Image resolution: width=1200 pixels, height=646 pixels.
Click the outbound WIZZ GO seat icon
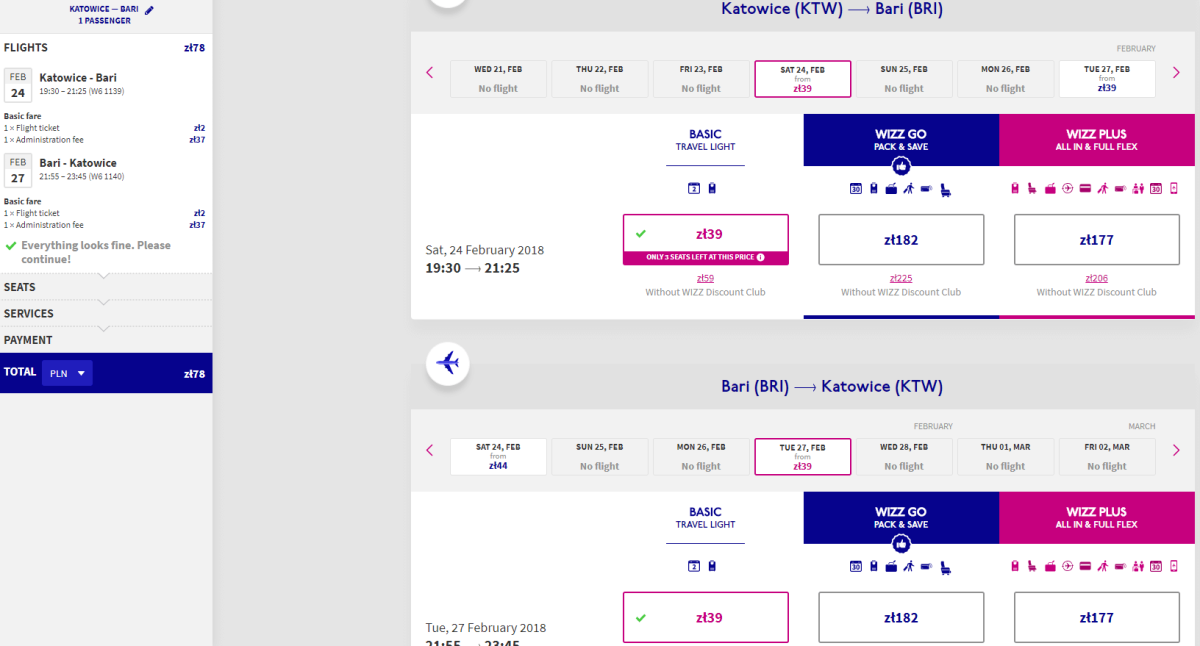click(x=945, y=188)
